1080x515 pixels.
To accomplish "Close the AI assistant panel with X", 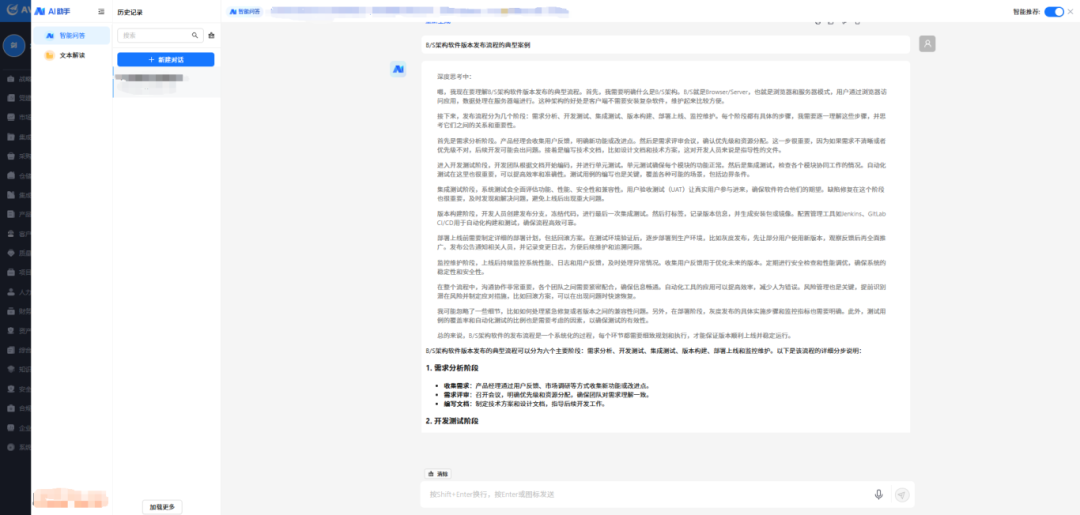I will pyautogui.click(x=1070, y=12).
